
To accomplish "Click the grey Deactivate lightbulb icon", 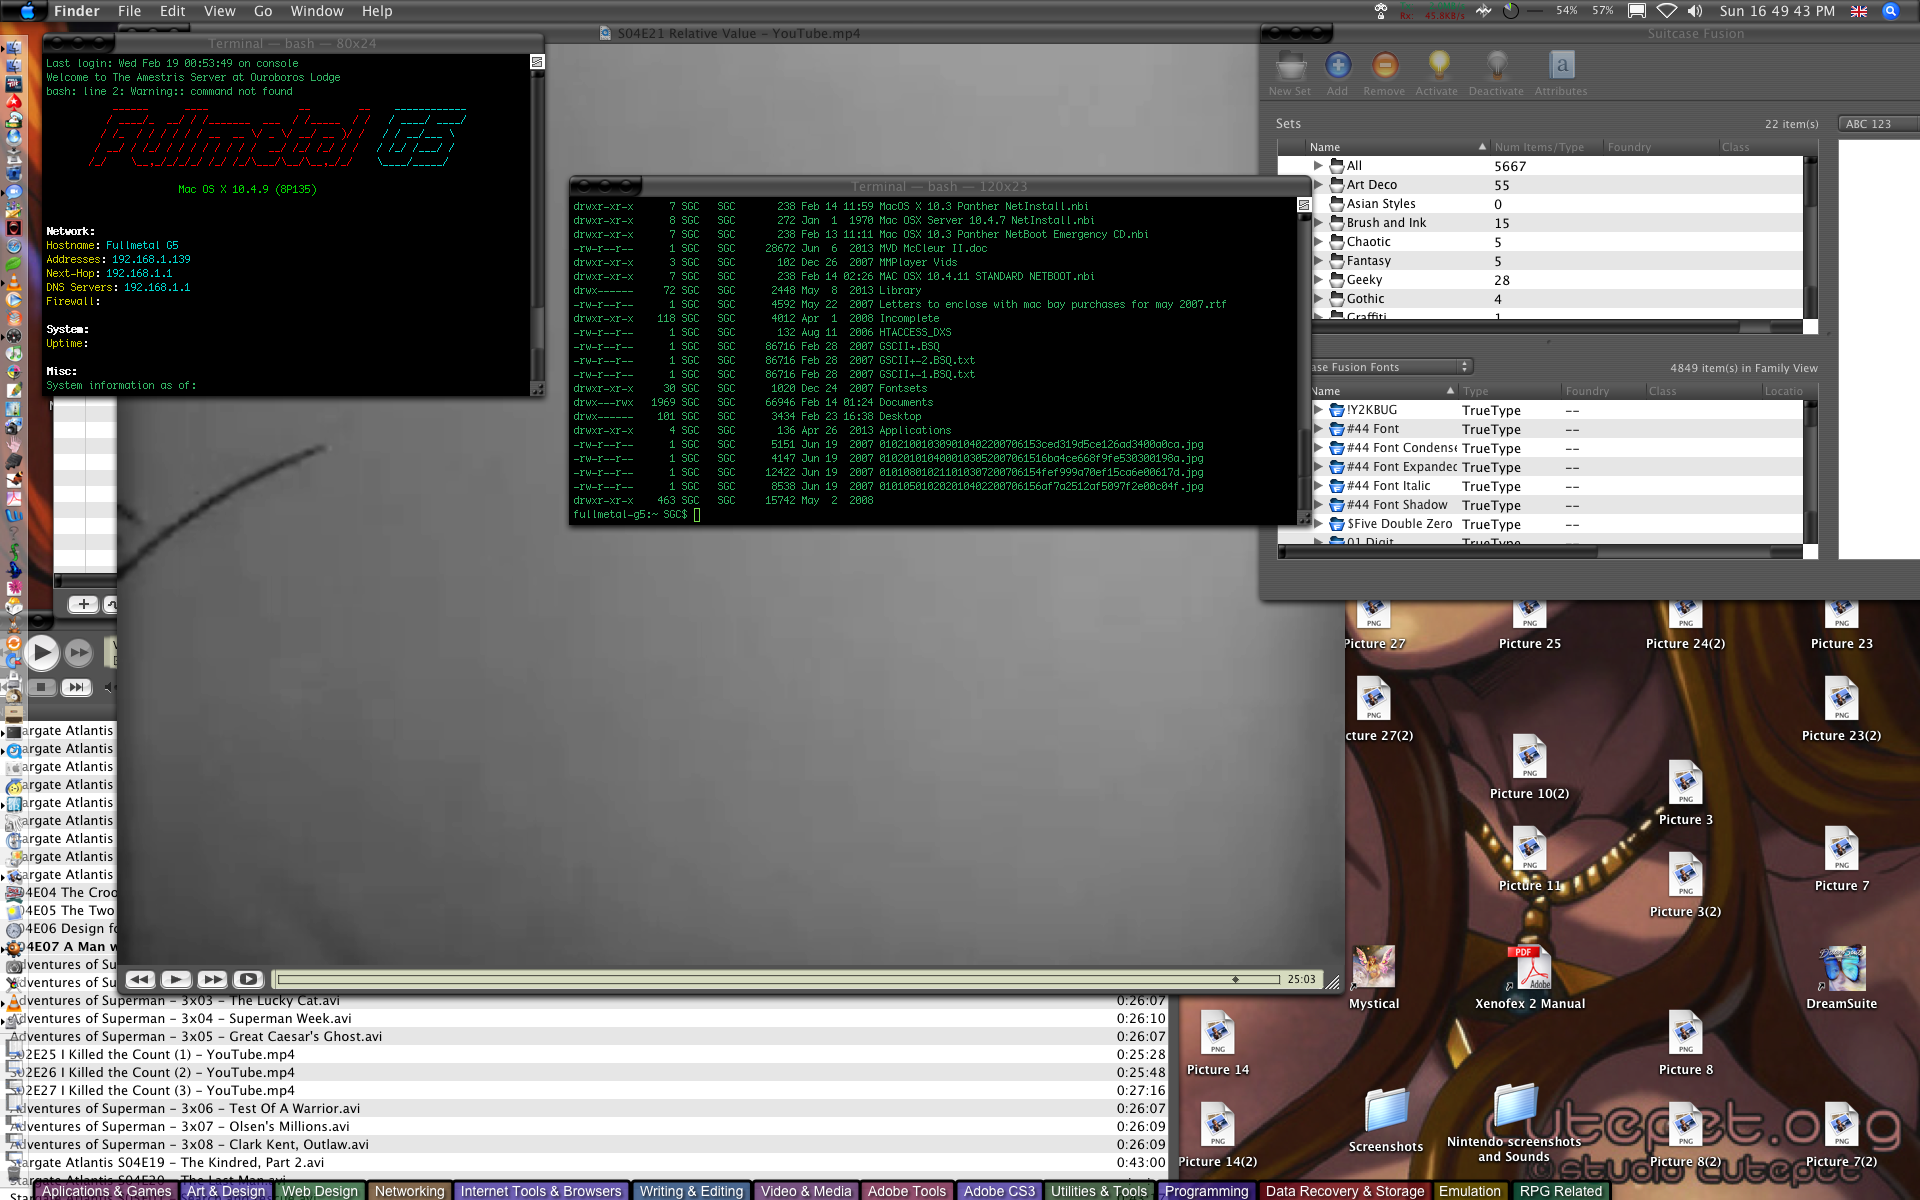I will tap(1496, 66).
